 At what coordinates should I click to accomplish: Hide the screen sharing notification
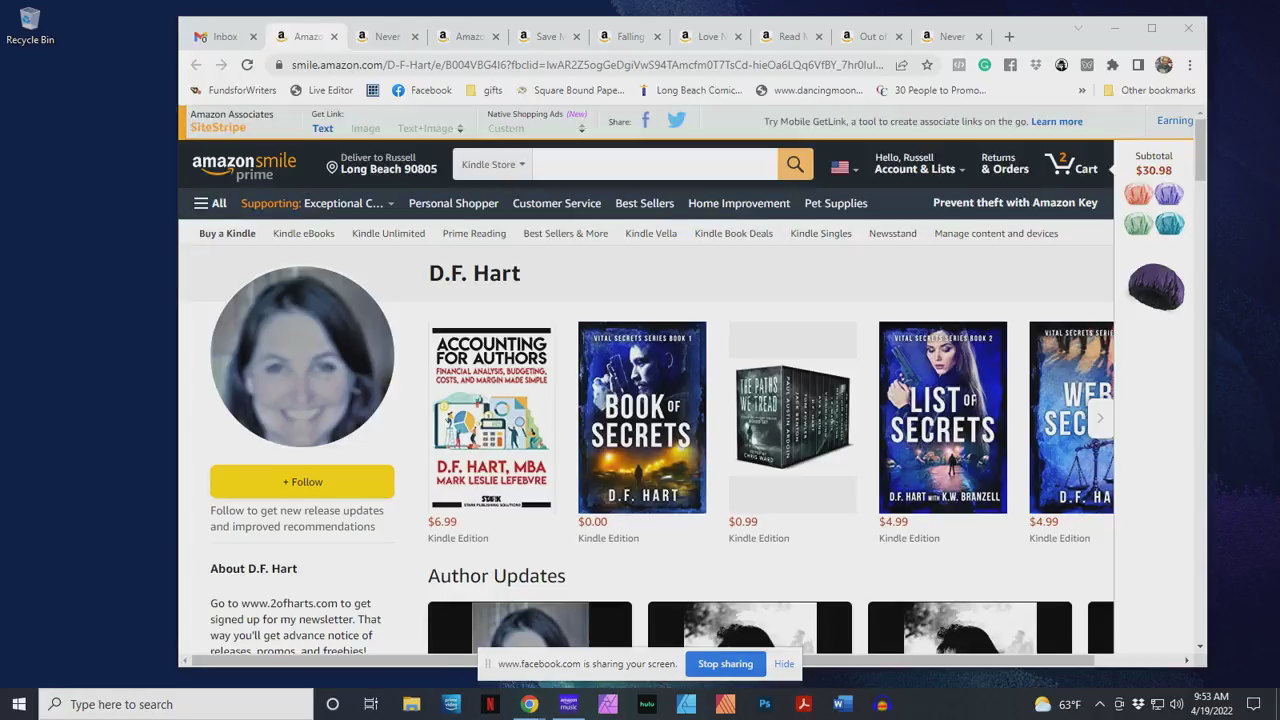point(784,664)
